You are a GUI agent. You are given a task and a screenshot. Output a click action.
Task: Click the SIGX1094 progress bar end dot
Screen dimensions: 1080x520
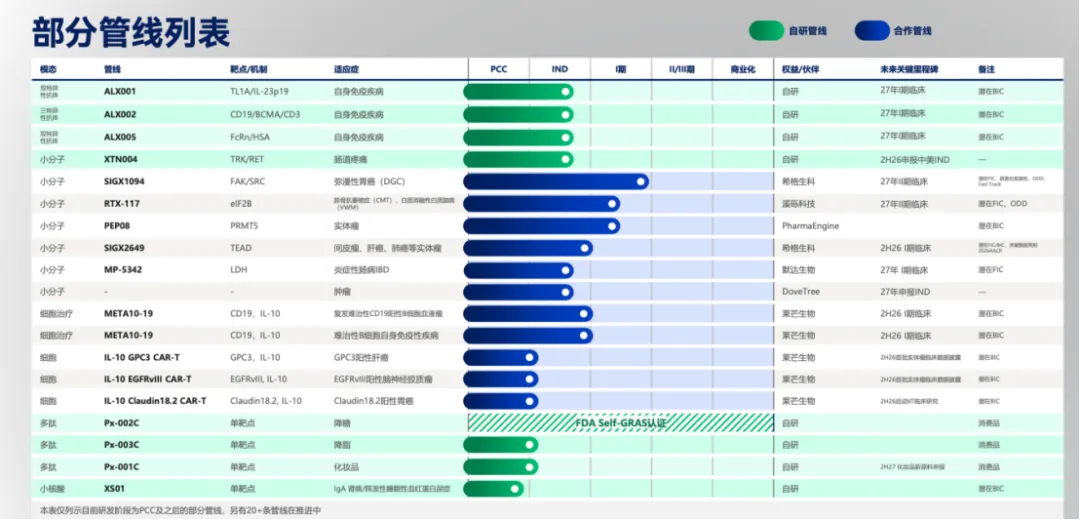click(641, 182)
